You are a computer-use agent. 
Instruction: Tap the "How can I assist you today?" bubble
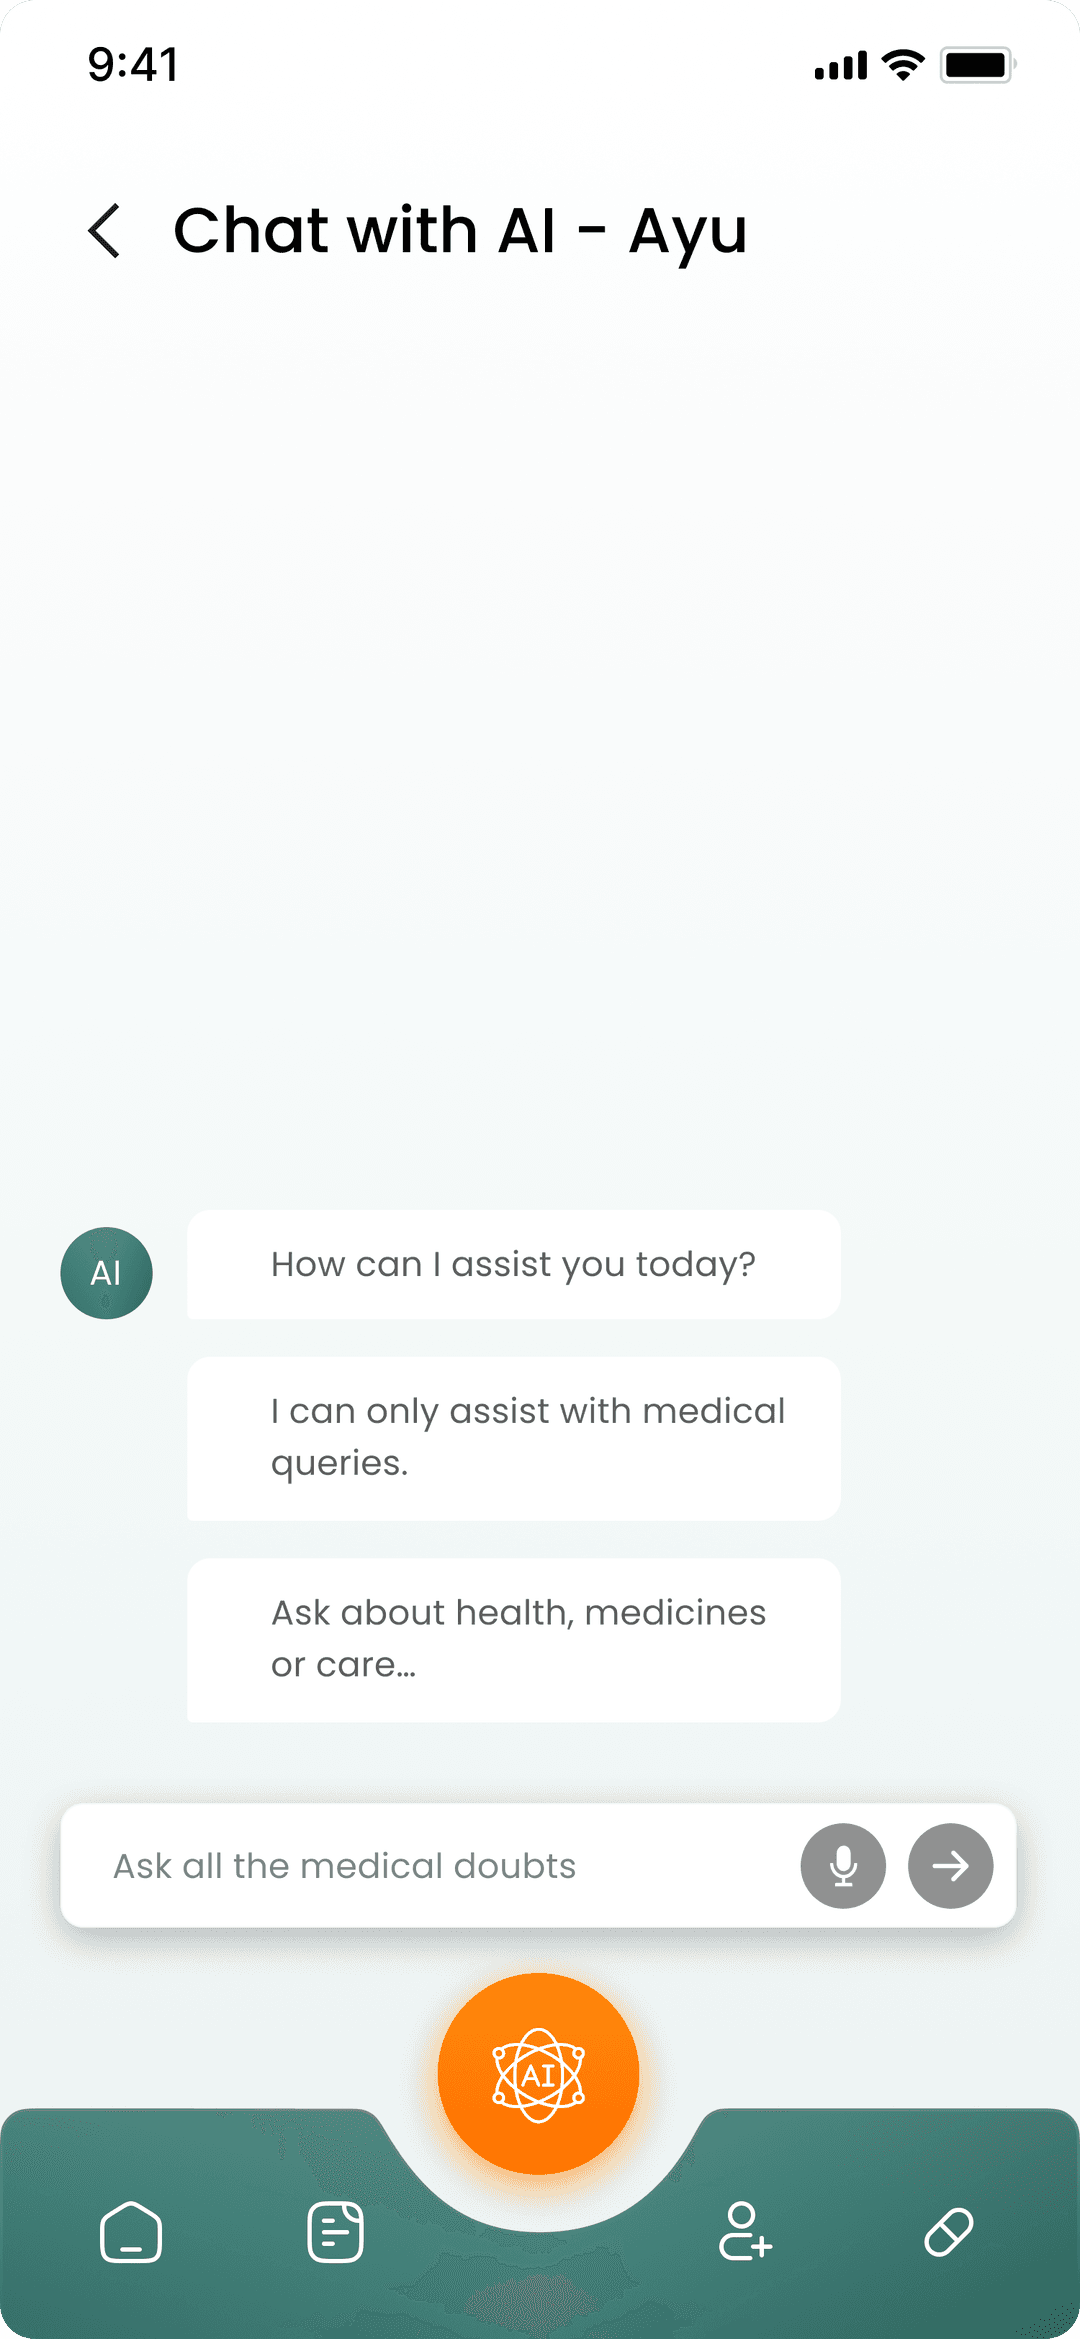(513, 1265)
